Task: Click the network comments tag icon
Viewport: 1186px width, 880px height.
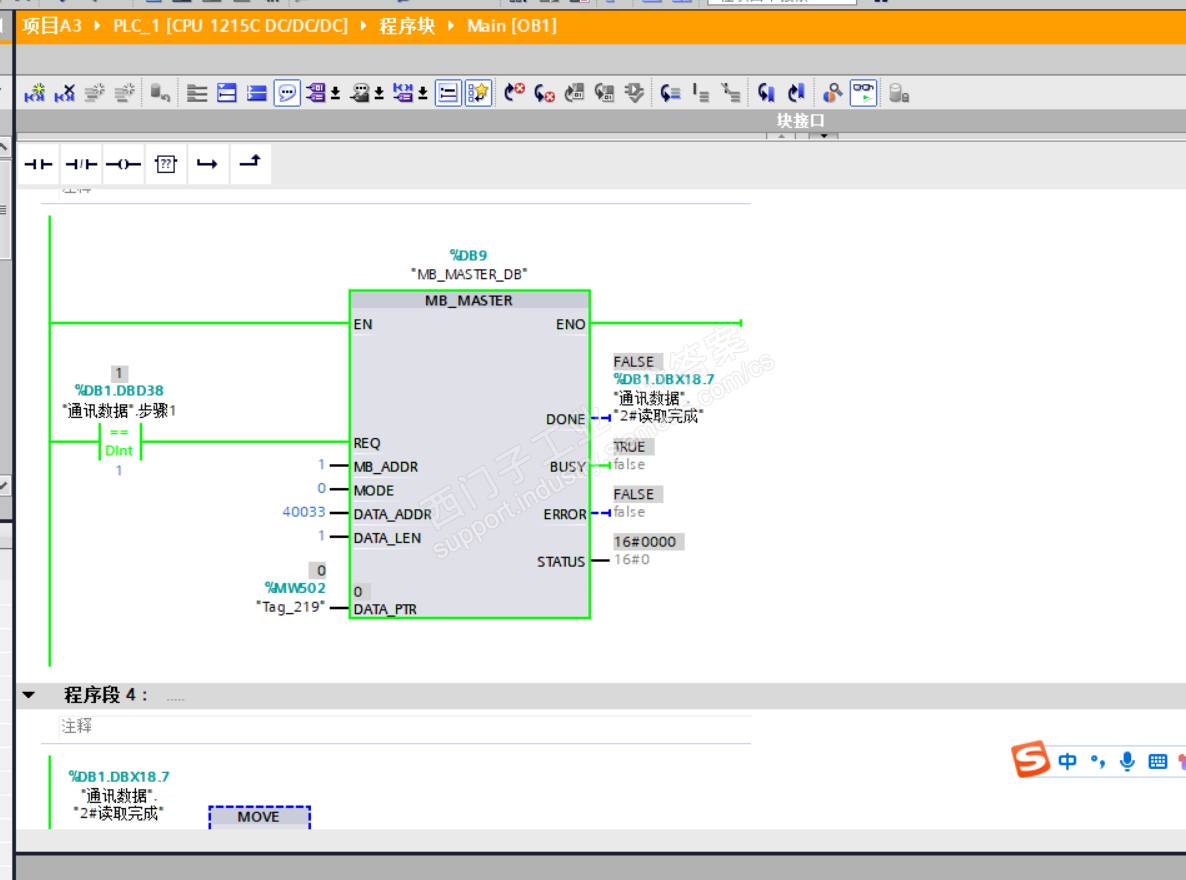Action: pyautogui.click(x=403, y=93)
